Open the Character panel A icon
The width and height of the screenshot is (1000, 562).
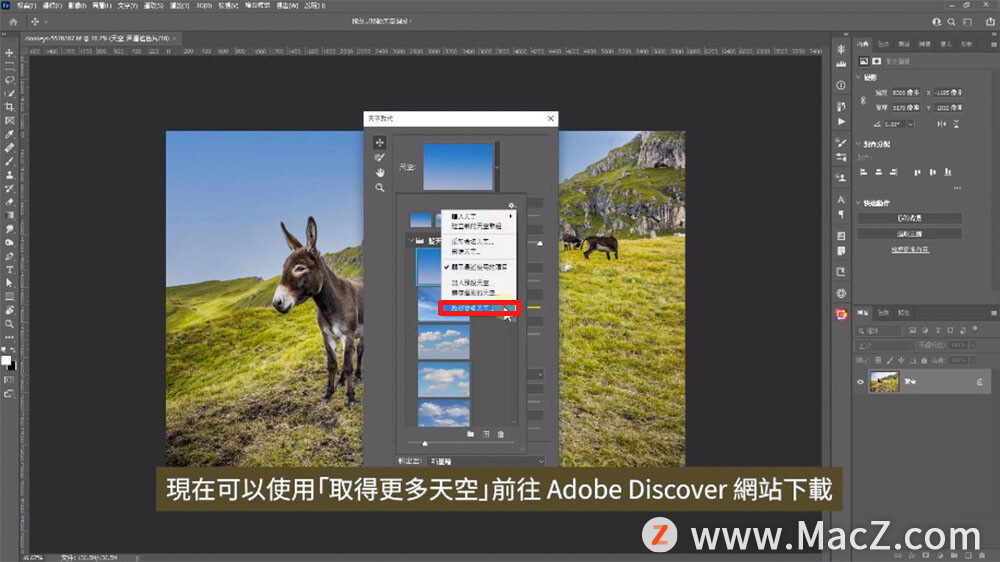841,200
